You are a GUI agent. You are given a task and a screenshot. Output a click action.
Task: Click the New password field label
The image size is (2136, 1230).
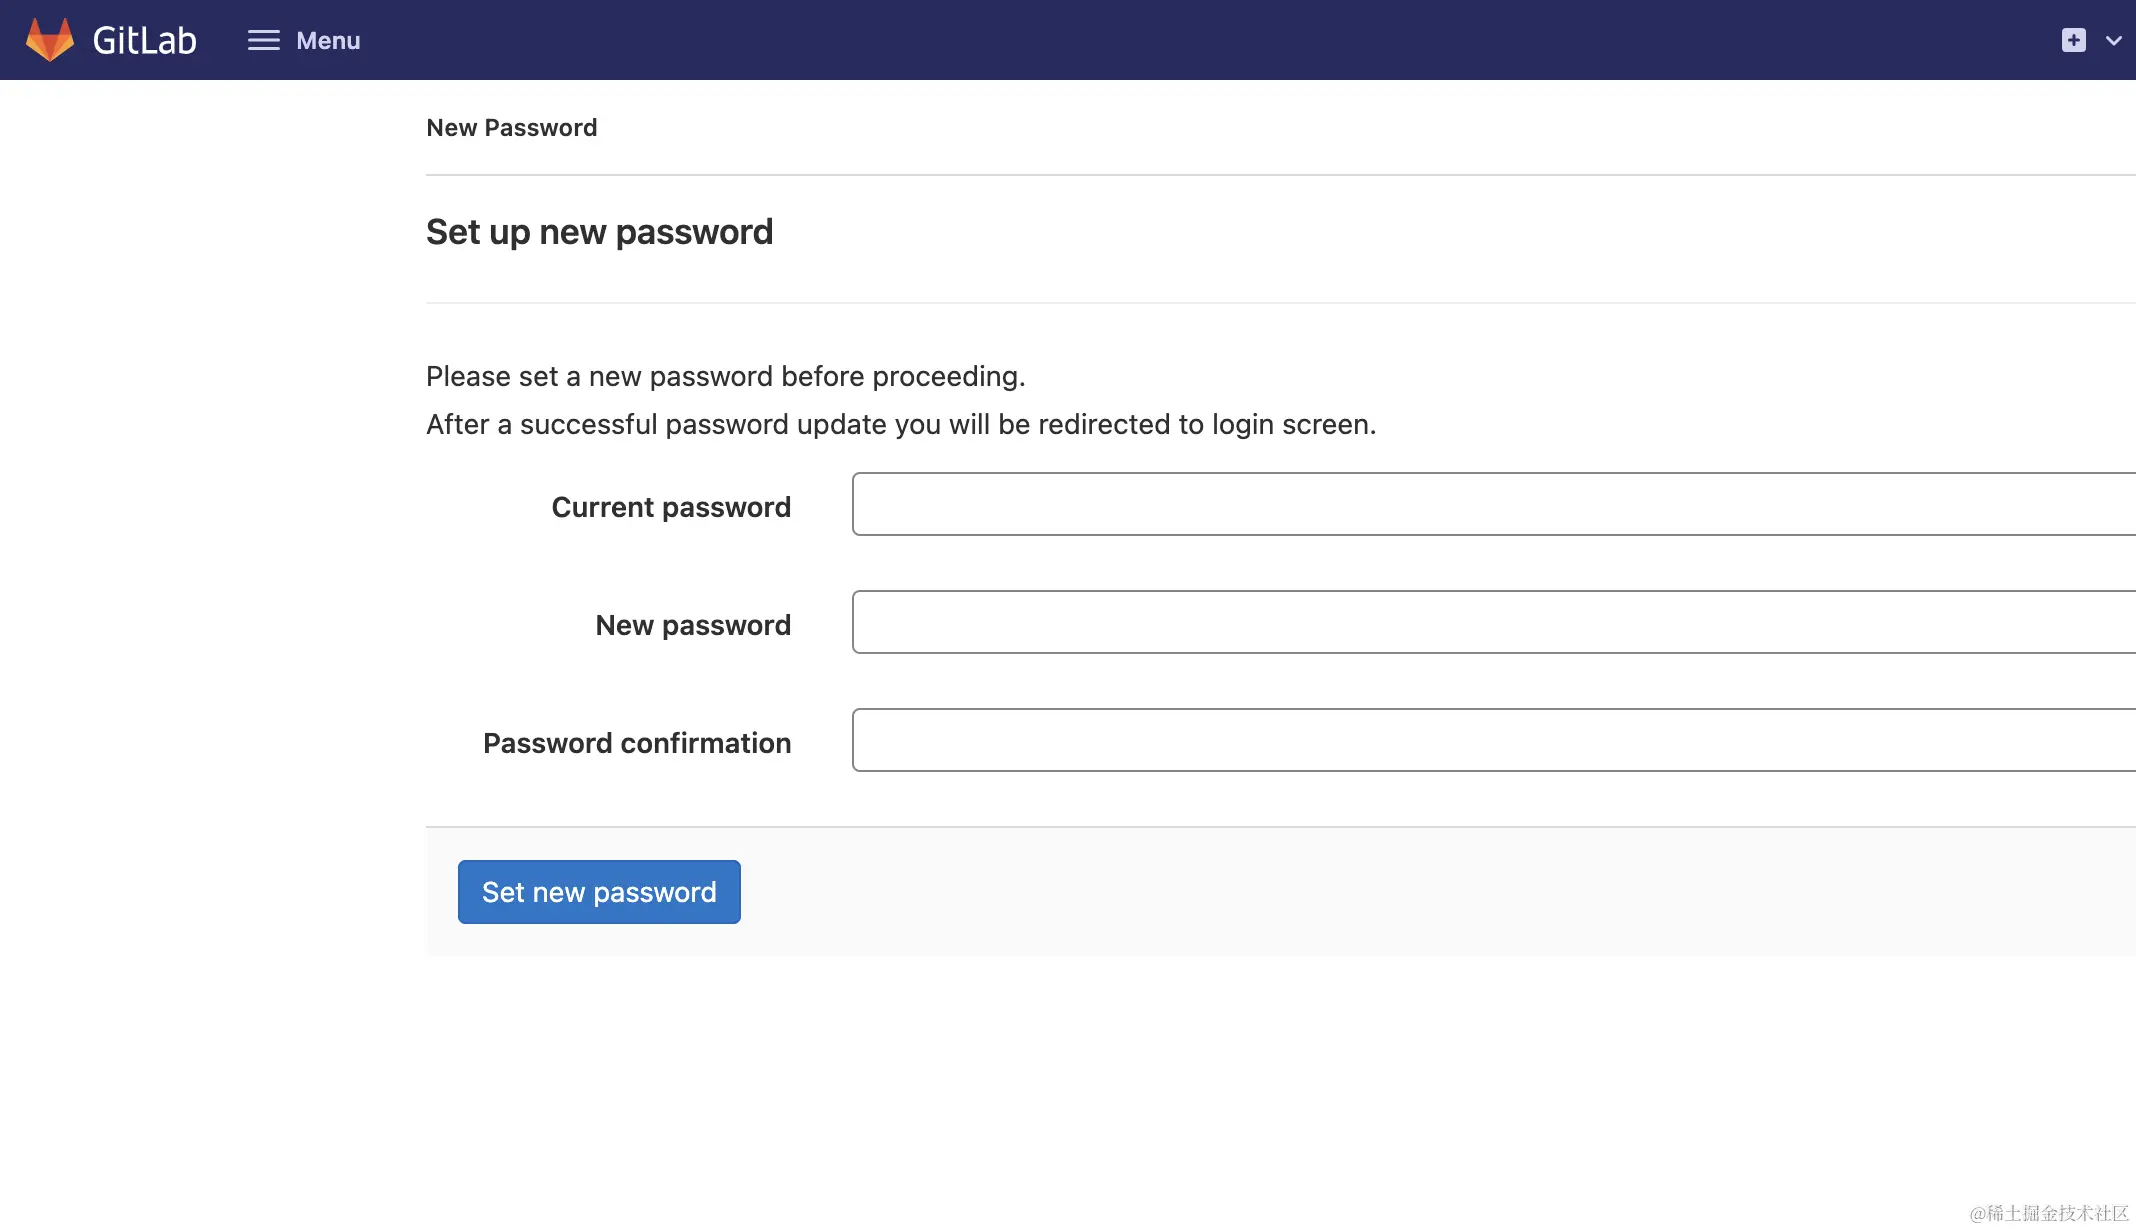(x=693, y=625)
